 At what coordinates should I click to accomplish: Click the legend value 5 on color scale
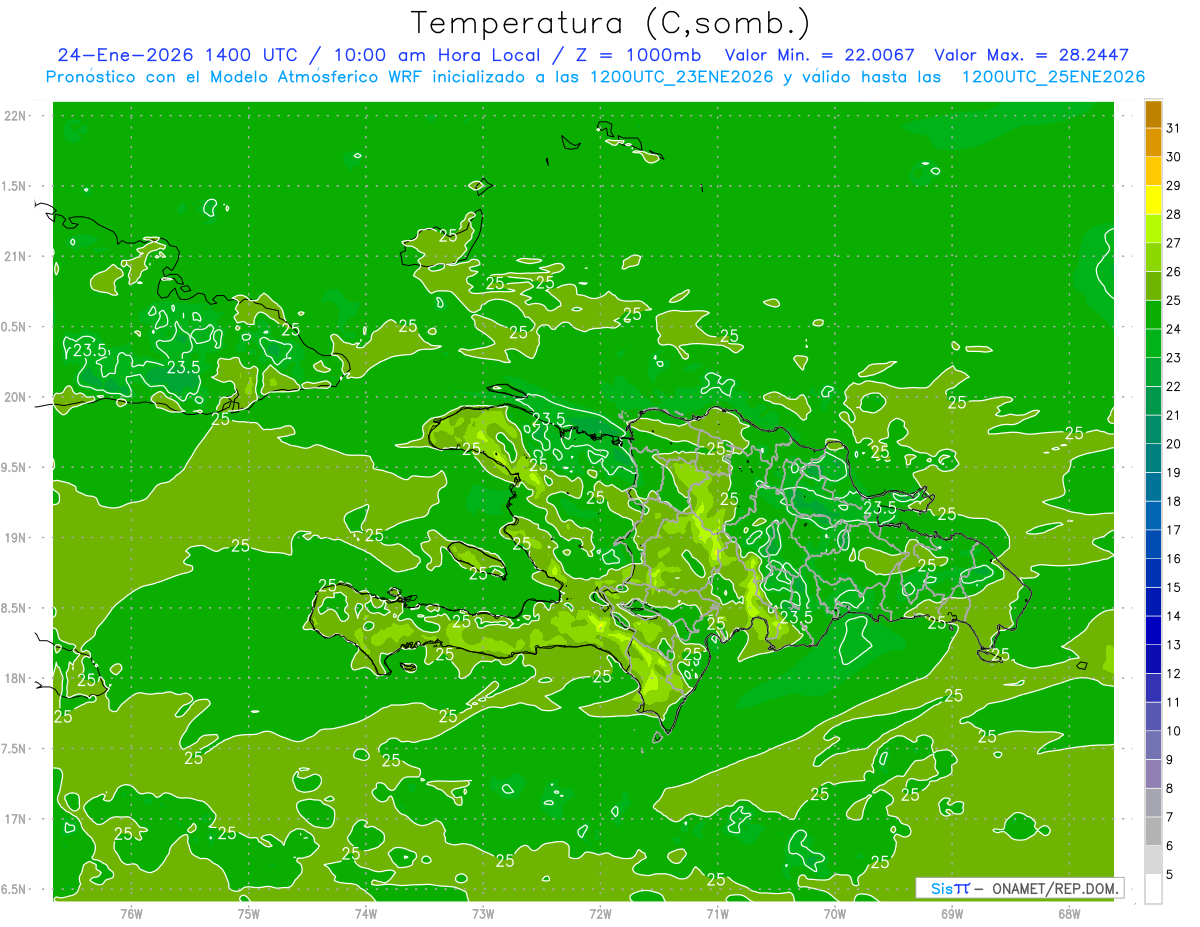point(1170,875)
